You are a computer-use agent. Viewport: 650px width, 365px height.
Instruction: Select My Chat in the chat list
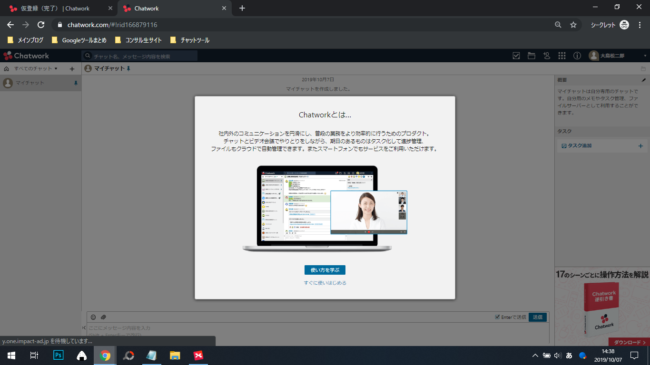click(40, 83)
